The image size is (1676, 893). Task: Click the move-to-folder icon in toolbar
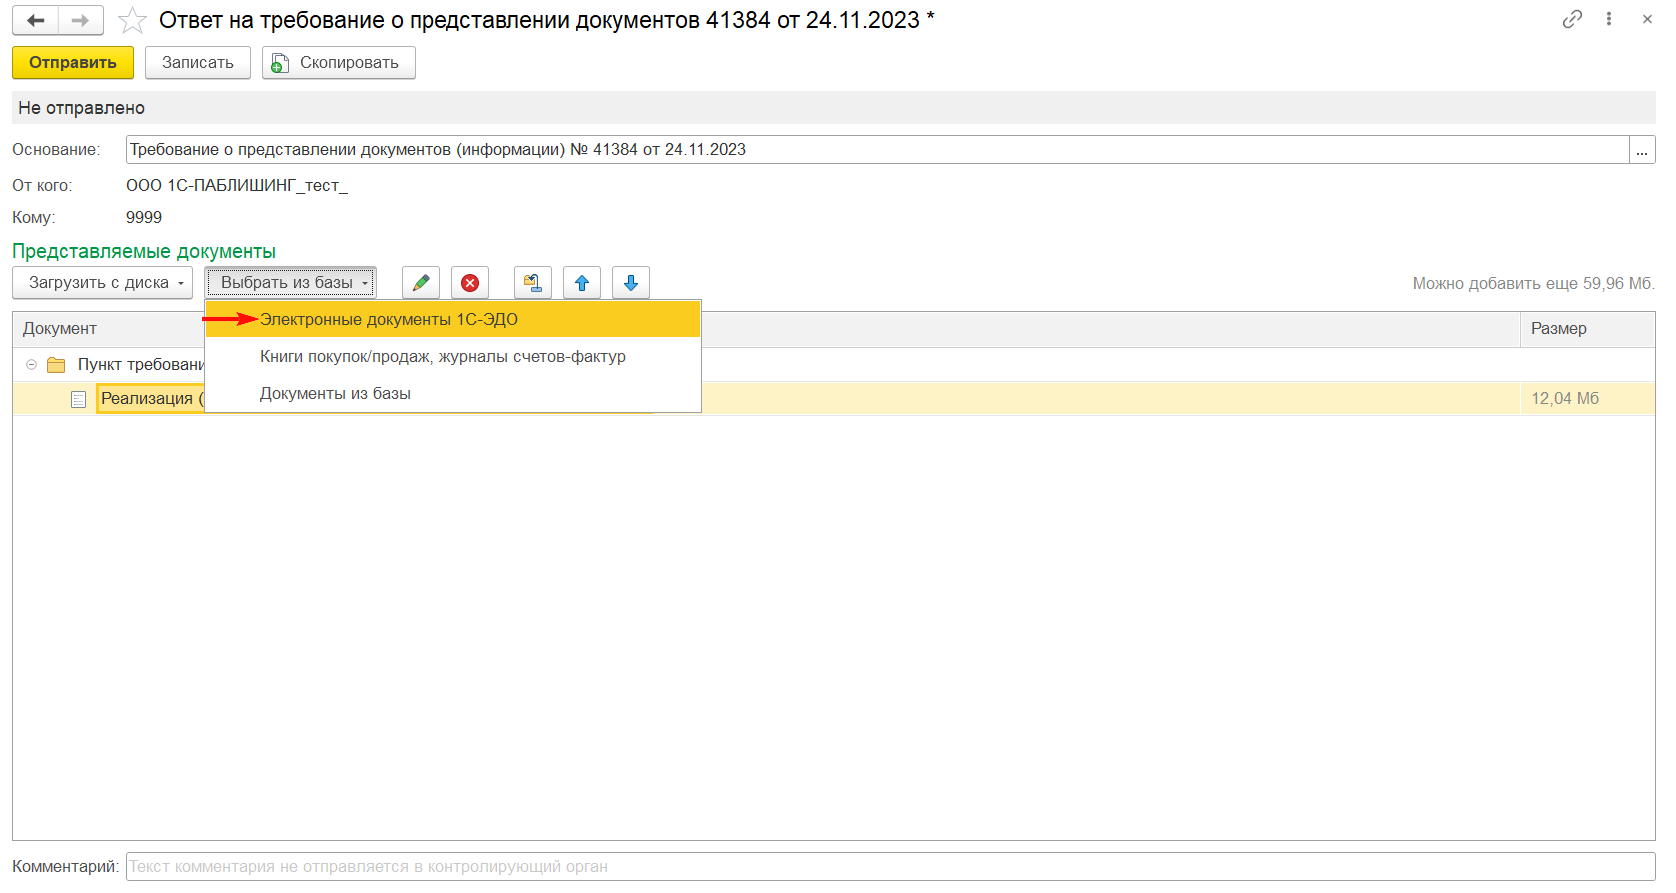(x=533, y=282)
